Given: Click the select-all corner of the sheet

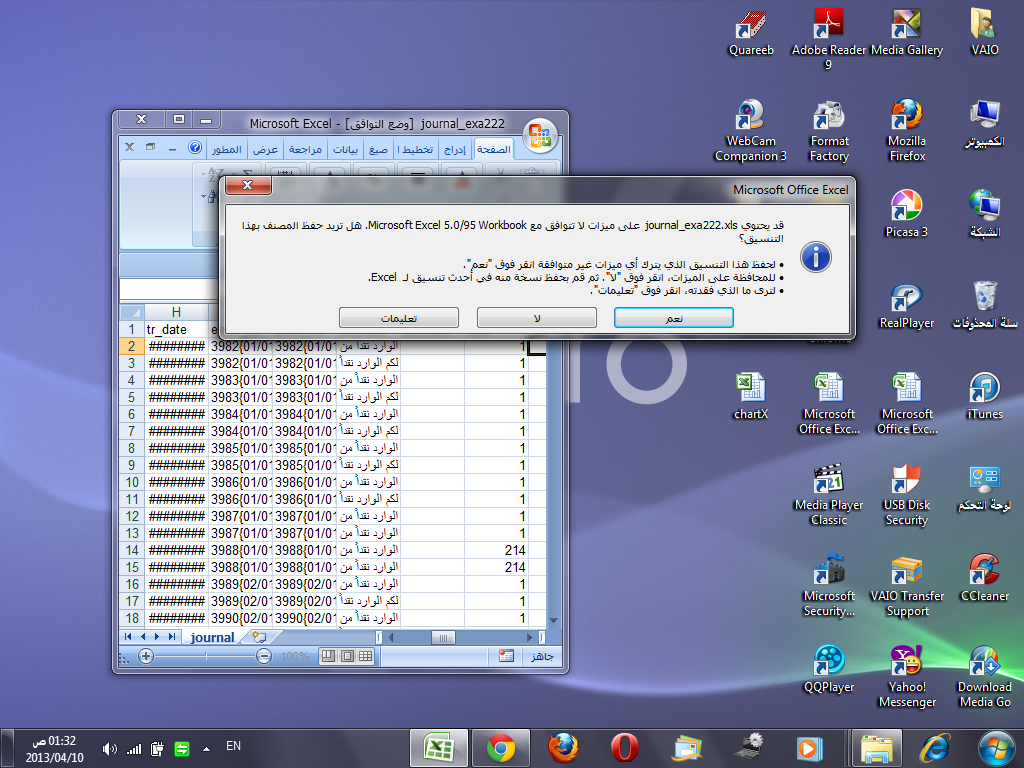Looking at the screenshot, I should point(131,312).
